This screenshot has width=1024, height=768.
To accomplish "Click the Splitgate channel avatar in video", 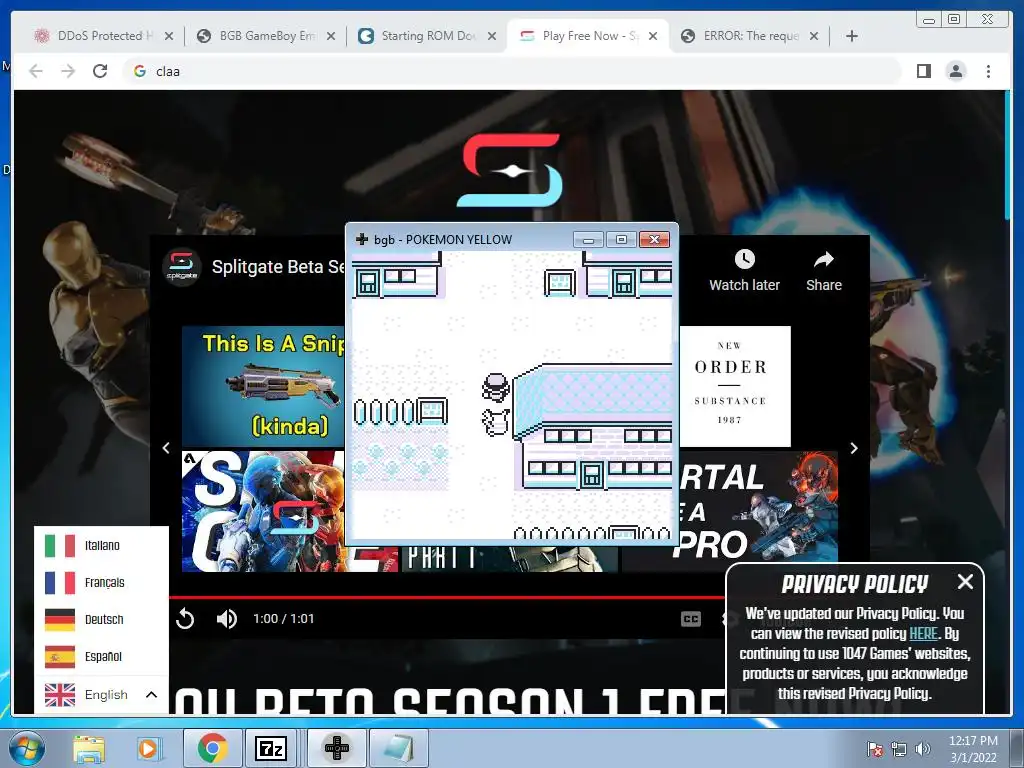I will (181, 266).
